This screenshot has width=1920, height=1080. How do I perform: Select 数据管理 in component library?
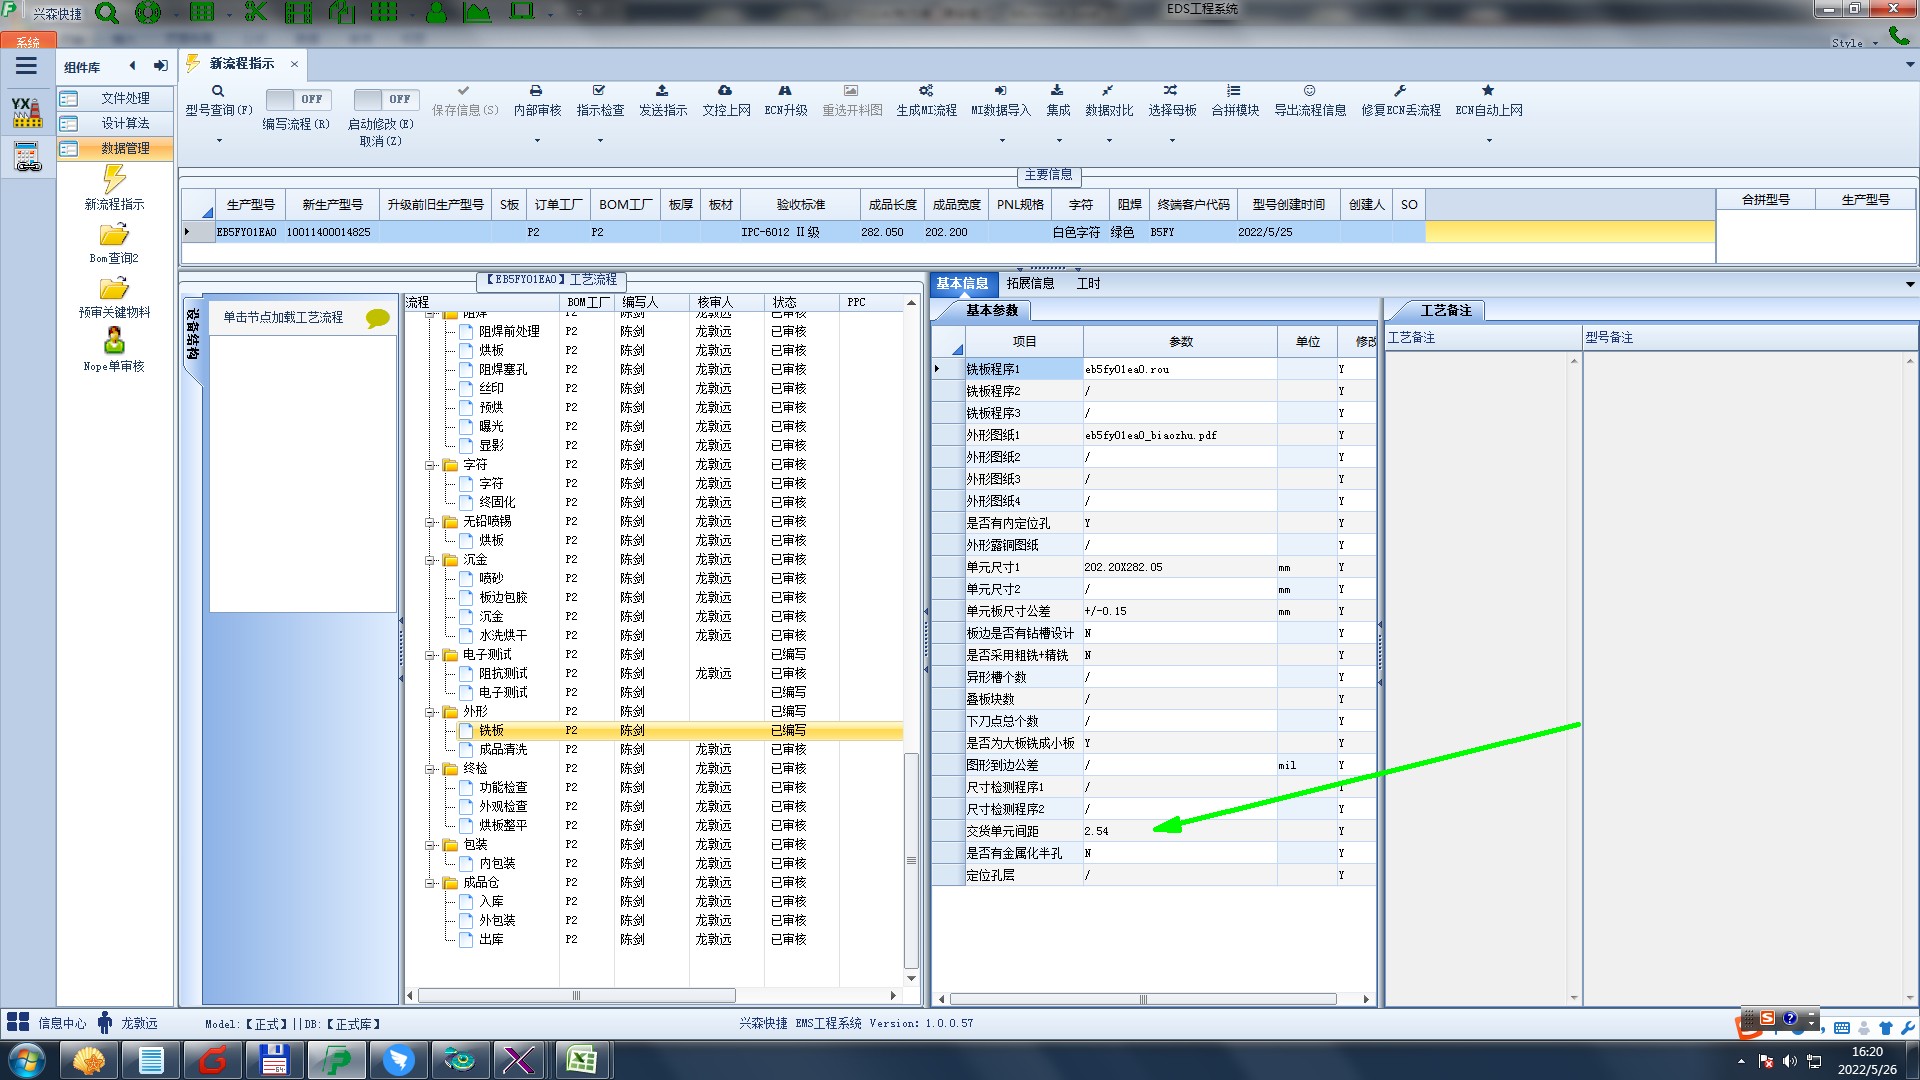[124, 148]
